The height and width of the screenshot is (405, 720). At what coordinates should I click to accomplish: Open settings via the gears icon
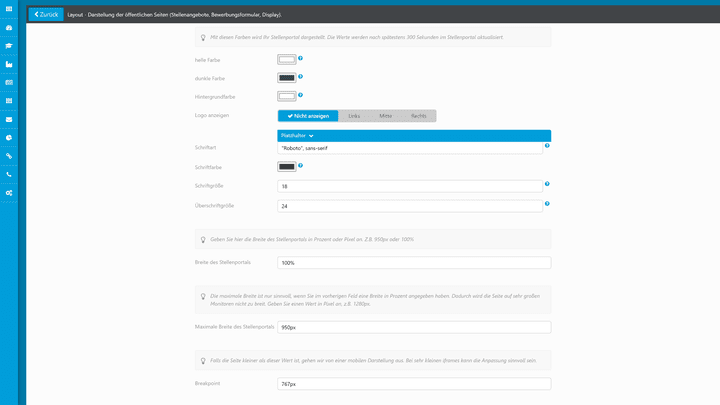(x=9, y=192)
